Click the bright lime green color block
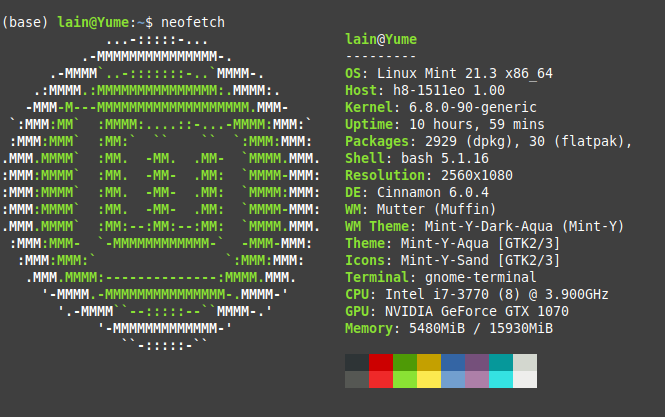Viewport: 665px width, 417px height. (x=405, y=380)
